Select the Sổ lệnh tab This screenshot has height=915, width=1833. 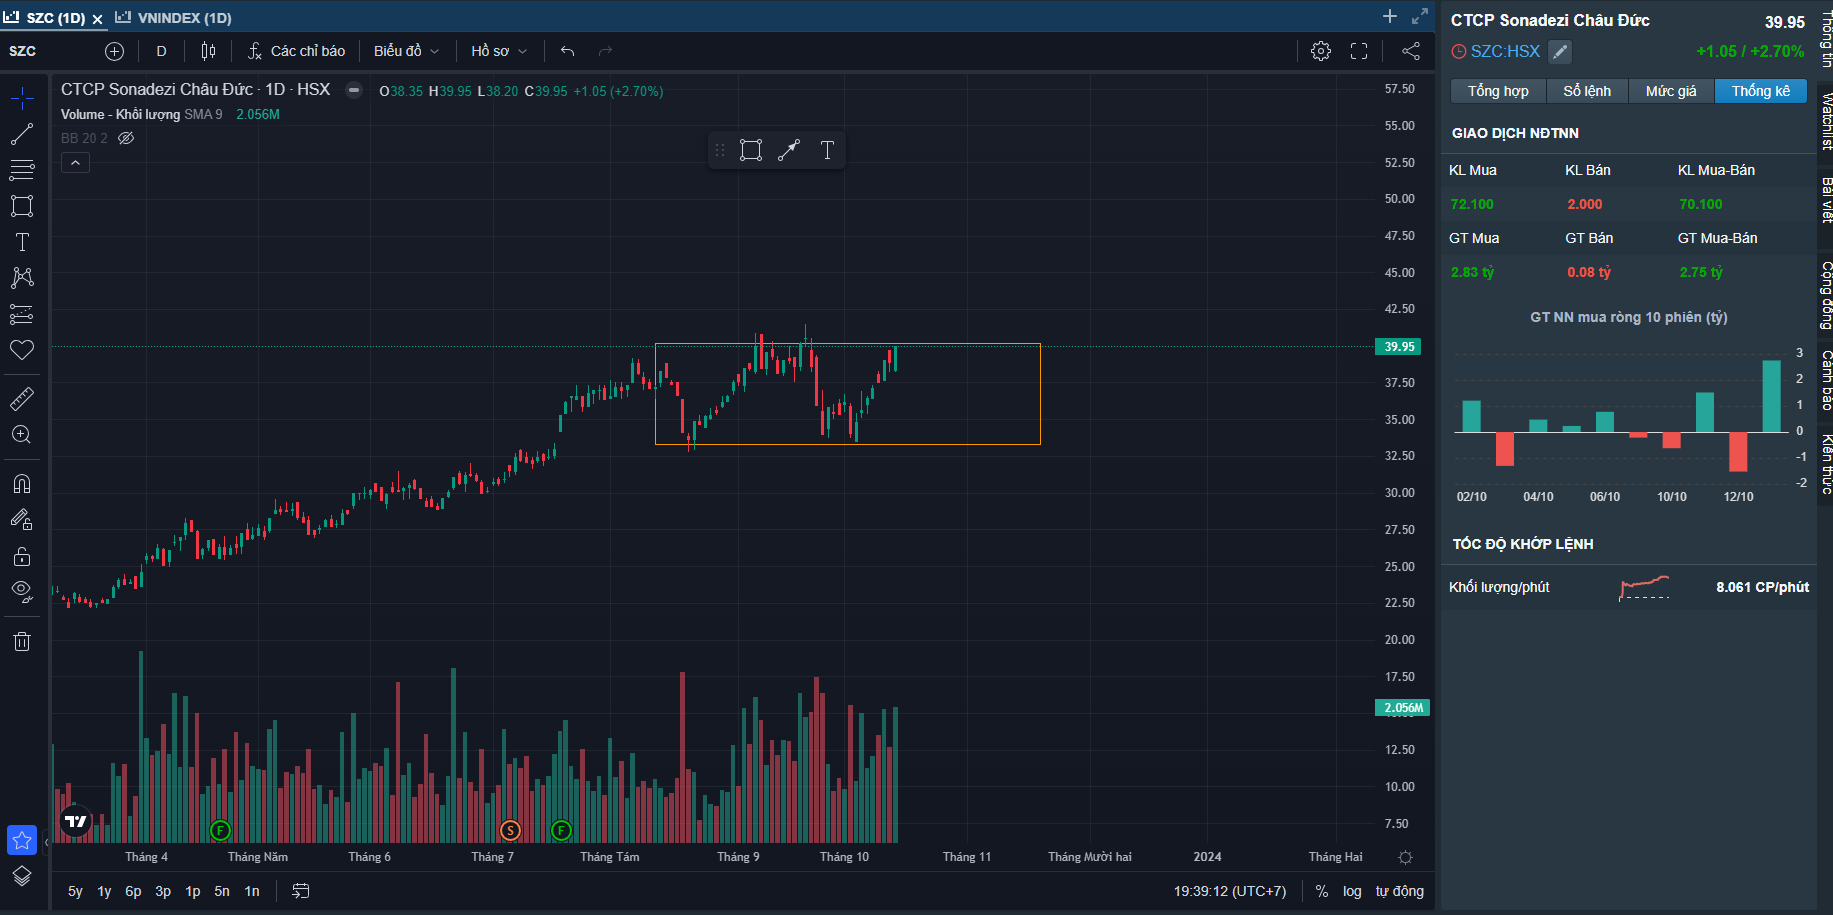pyautogui.click(x=1587, y=91)
